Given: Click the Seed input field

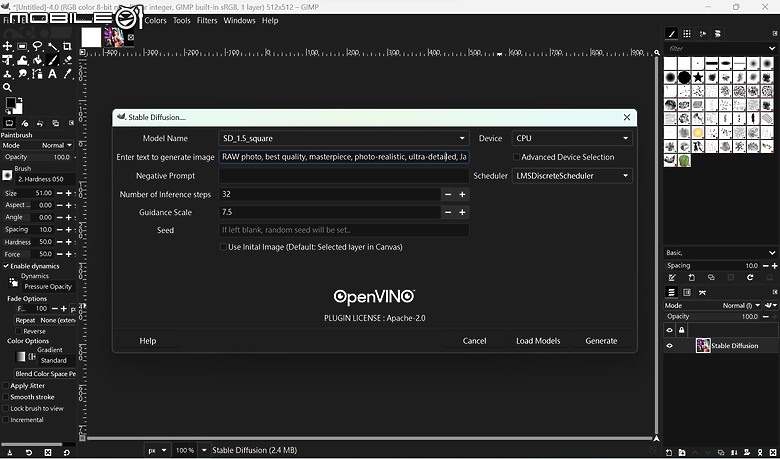Looking at the screenshot, I should pos(344,230).
